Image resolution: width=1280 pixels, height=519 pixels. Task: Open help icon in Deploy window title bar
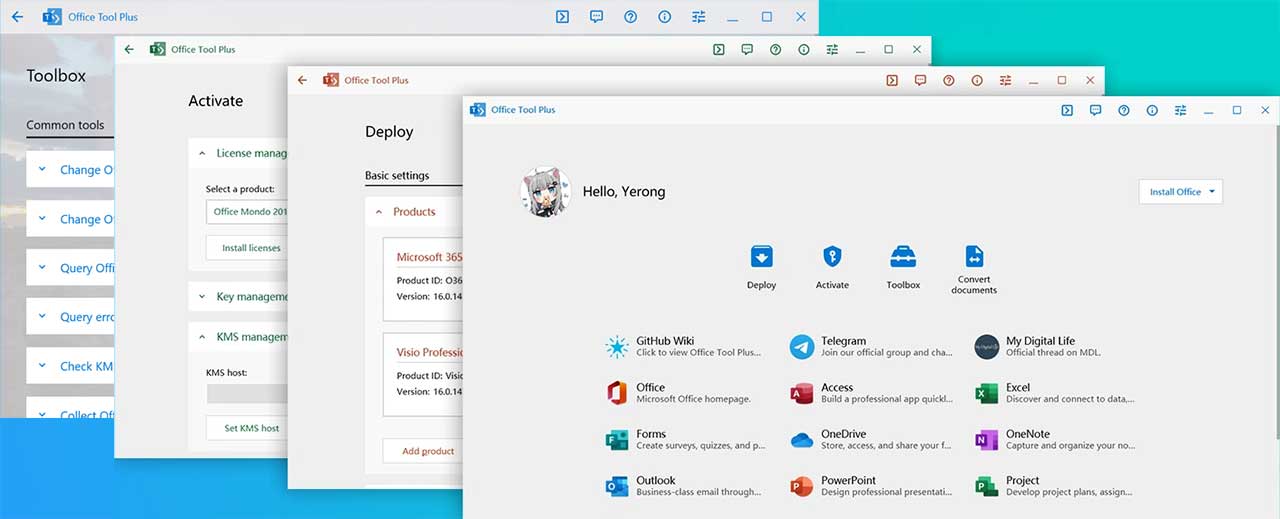(948, 80)
